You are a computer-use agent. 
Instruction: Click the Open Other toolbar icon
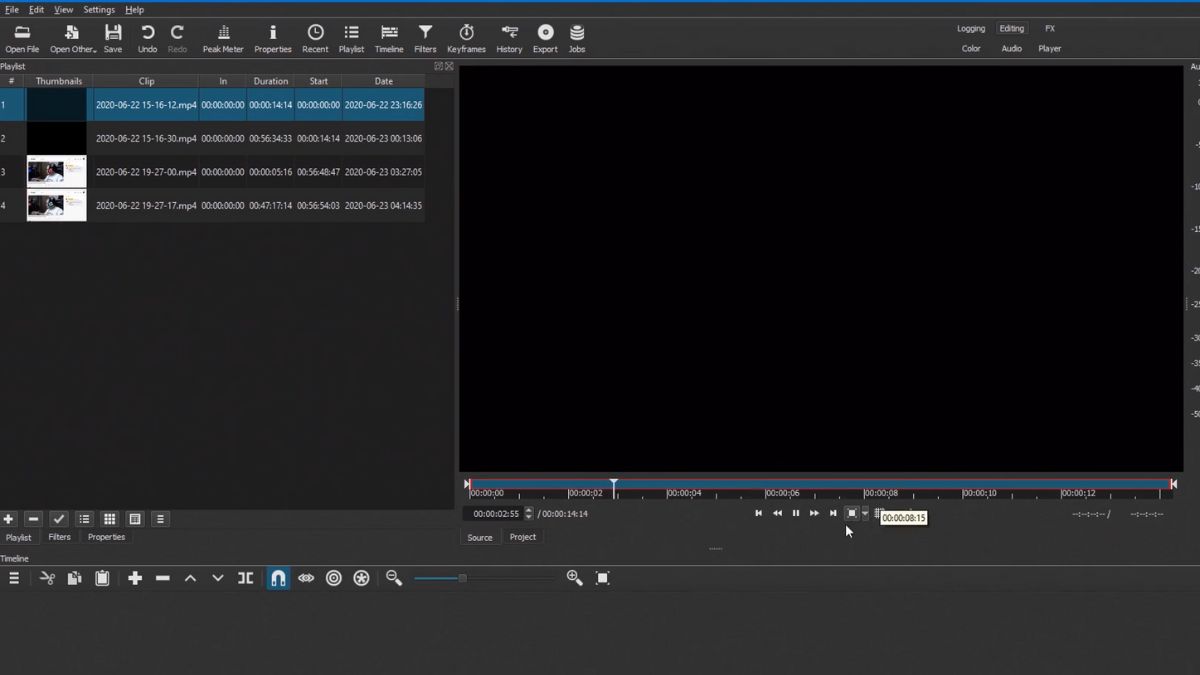pyautogui.click(x=73, y=39)
